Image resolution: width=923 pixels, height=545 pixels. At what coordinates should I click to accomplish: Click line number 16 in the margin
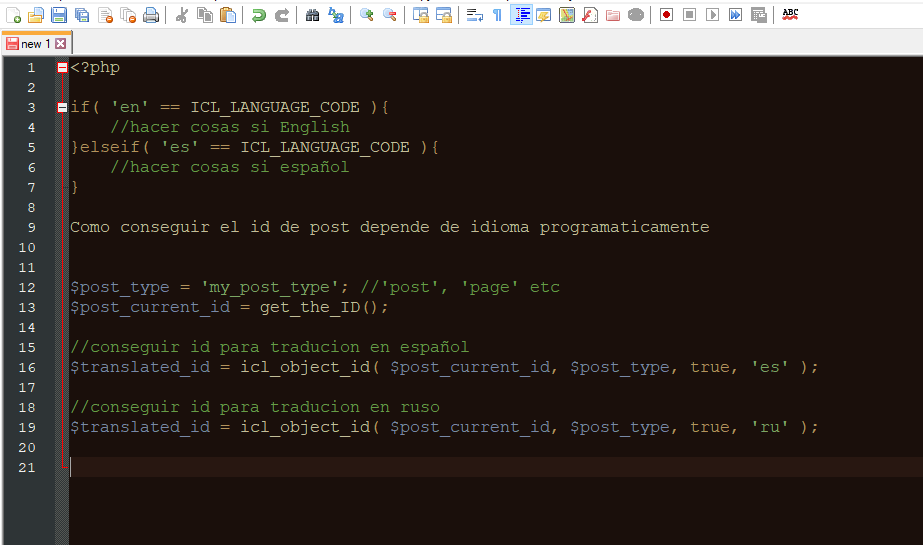pos(26,368)
